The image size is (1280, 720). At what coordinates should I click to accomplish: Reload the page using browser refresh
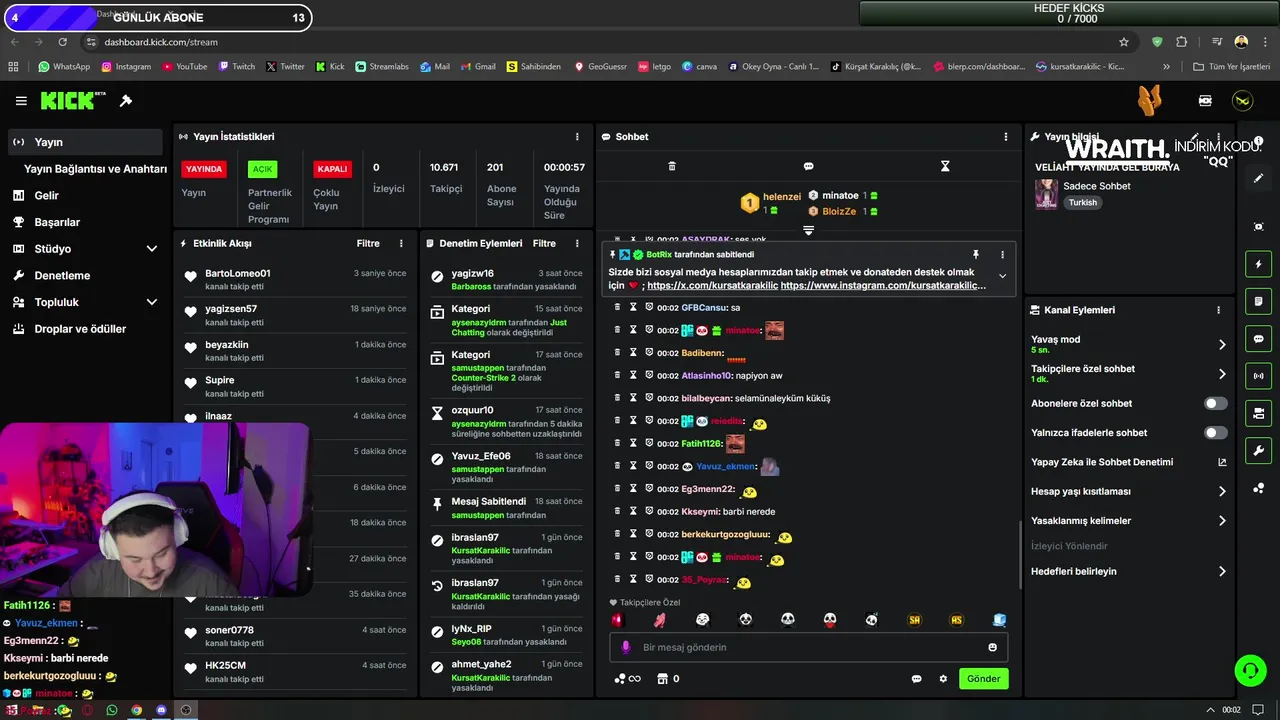tap(63, 42)
